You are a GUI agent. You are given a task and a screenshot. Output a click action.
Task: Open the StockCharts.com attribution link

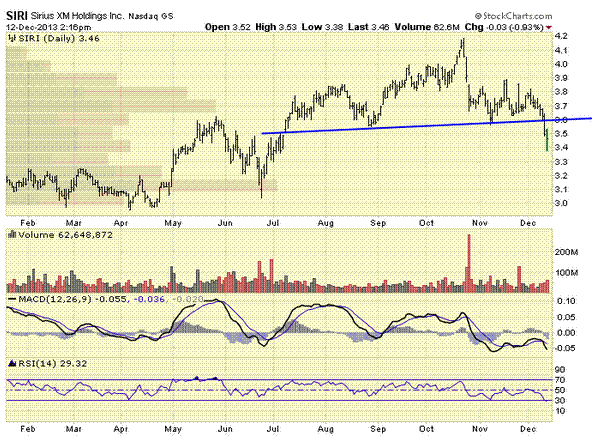pos(513,16)
